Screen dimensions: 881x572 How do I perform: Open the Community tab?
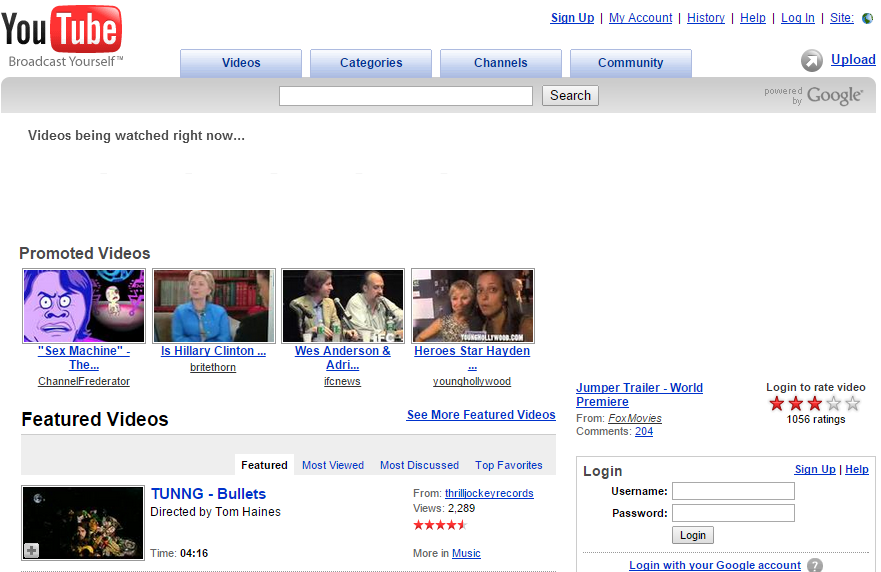tap(630, 63)
